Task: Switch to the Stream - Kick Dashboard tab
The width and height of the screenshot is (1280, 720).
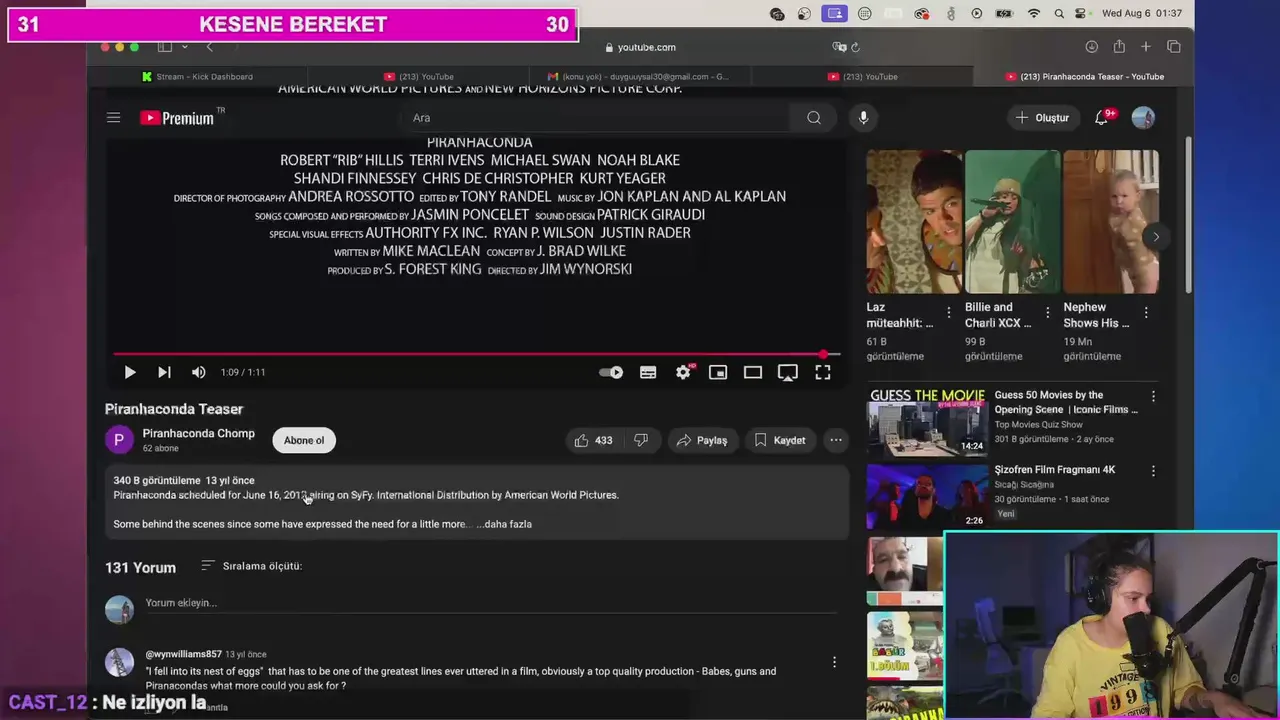Action: [197, 76]
